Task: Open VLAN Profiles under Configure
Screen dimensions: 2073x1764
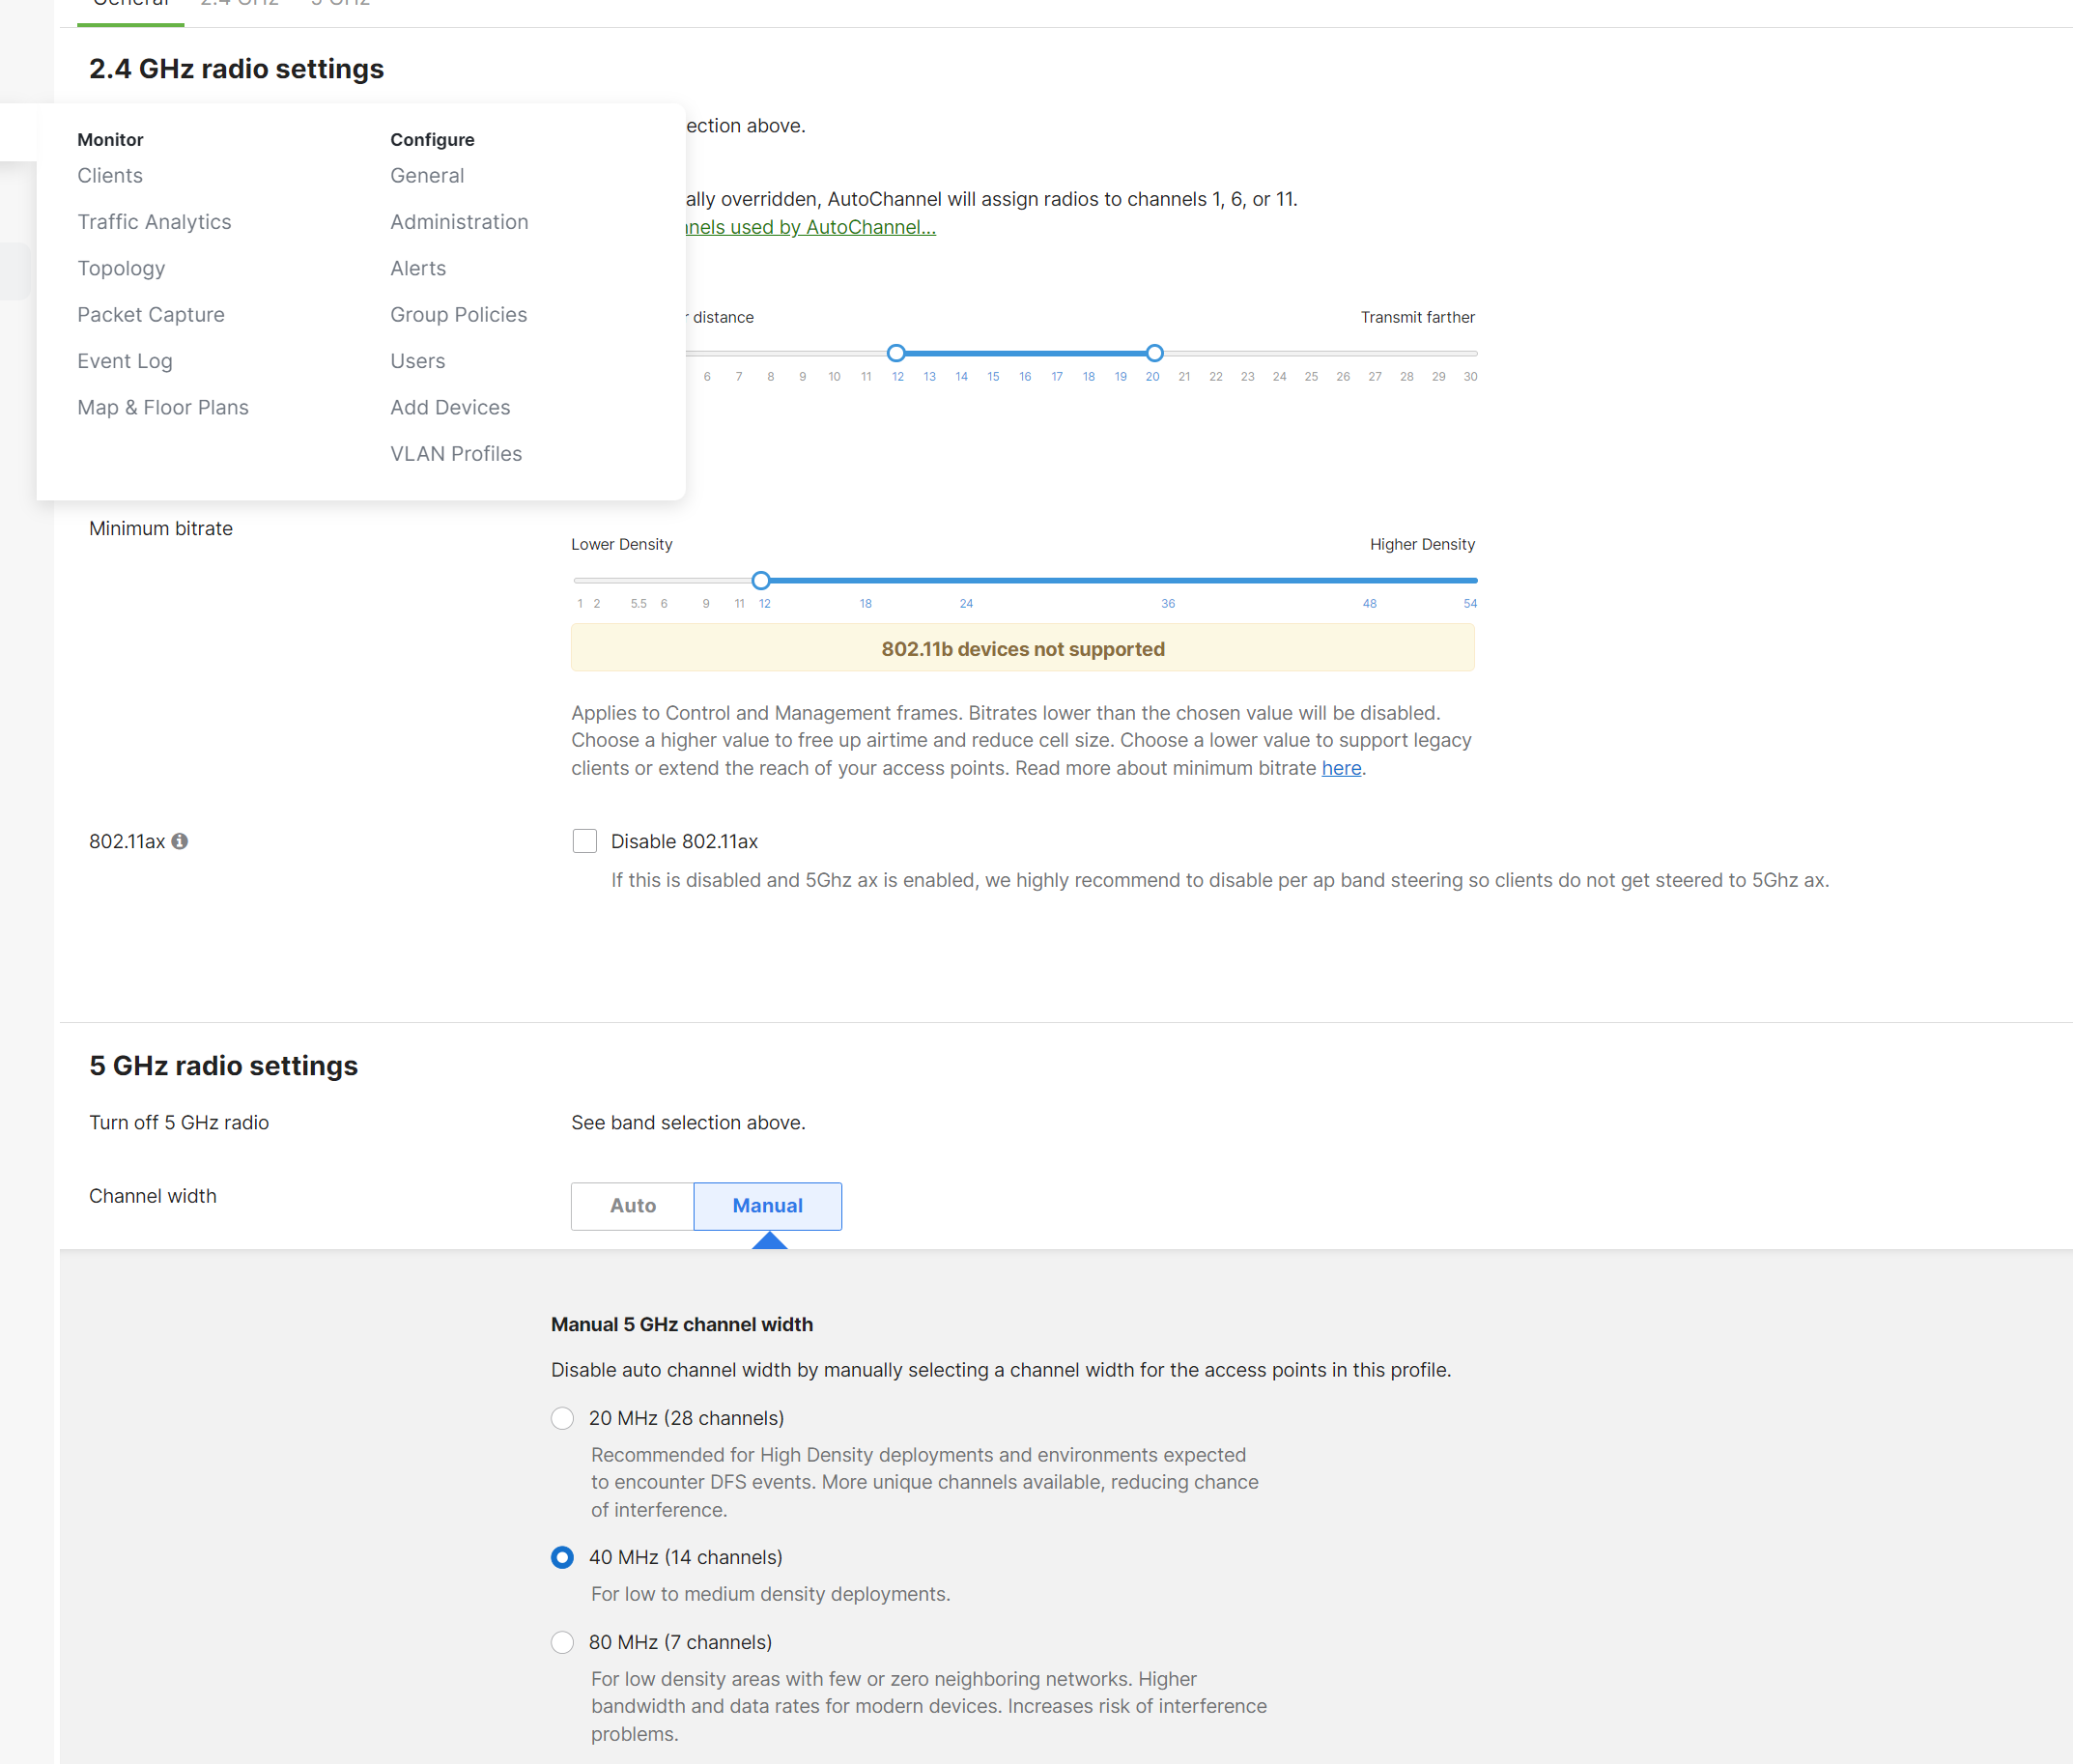Action: pos(456,453)
